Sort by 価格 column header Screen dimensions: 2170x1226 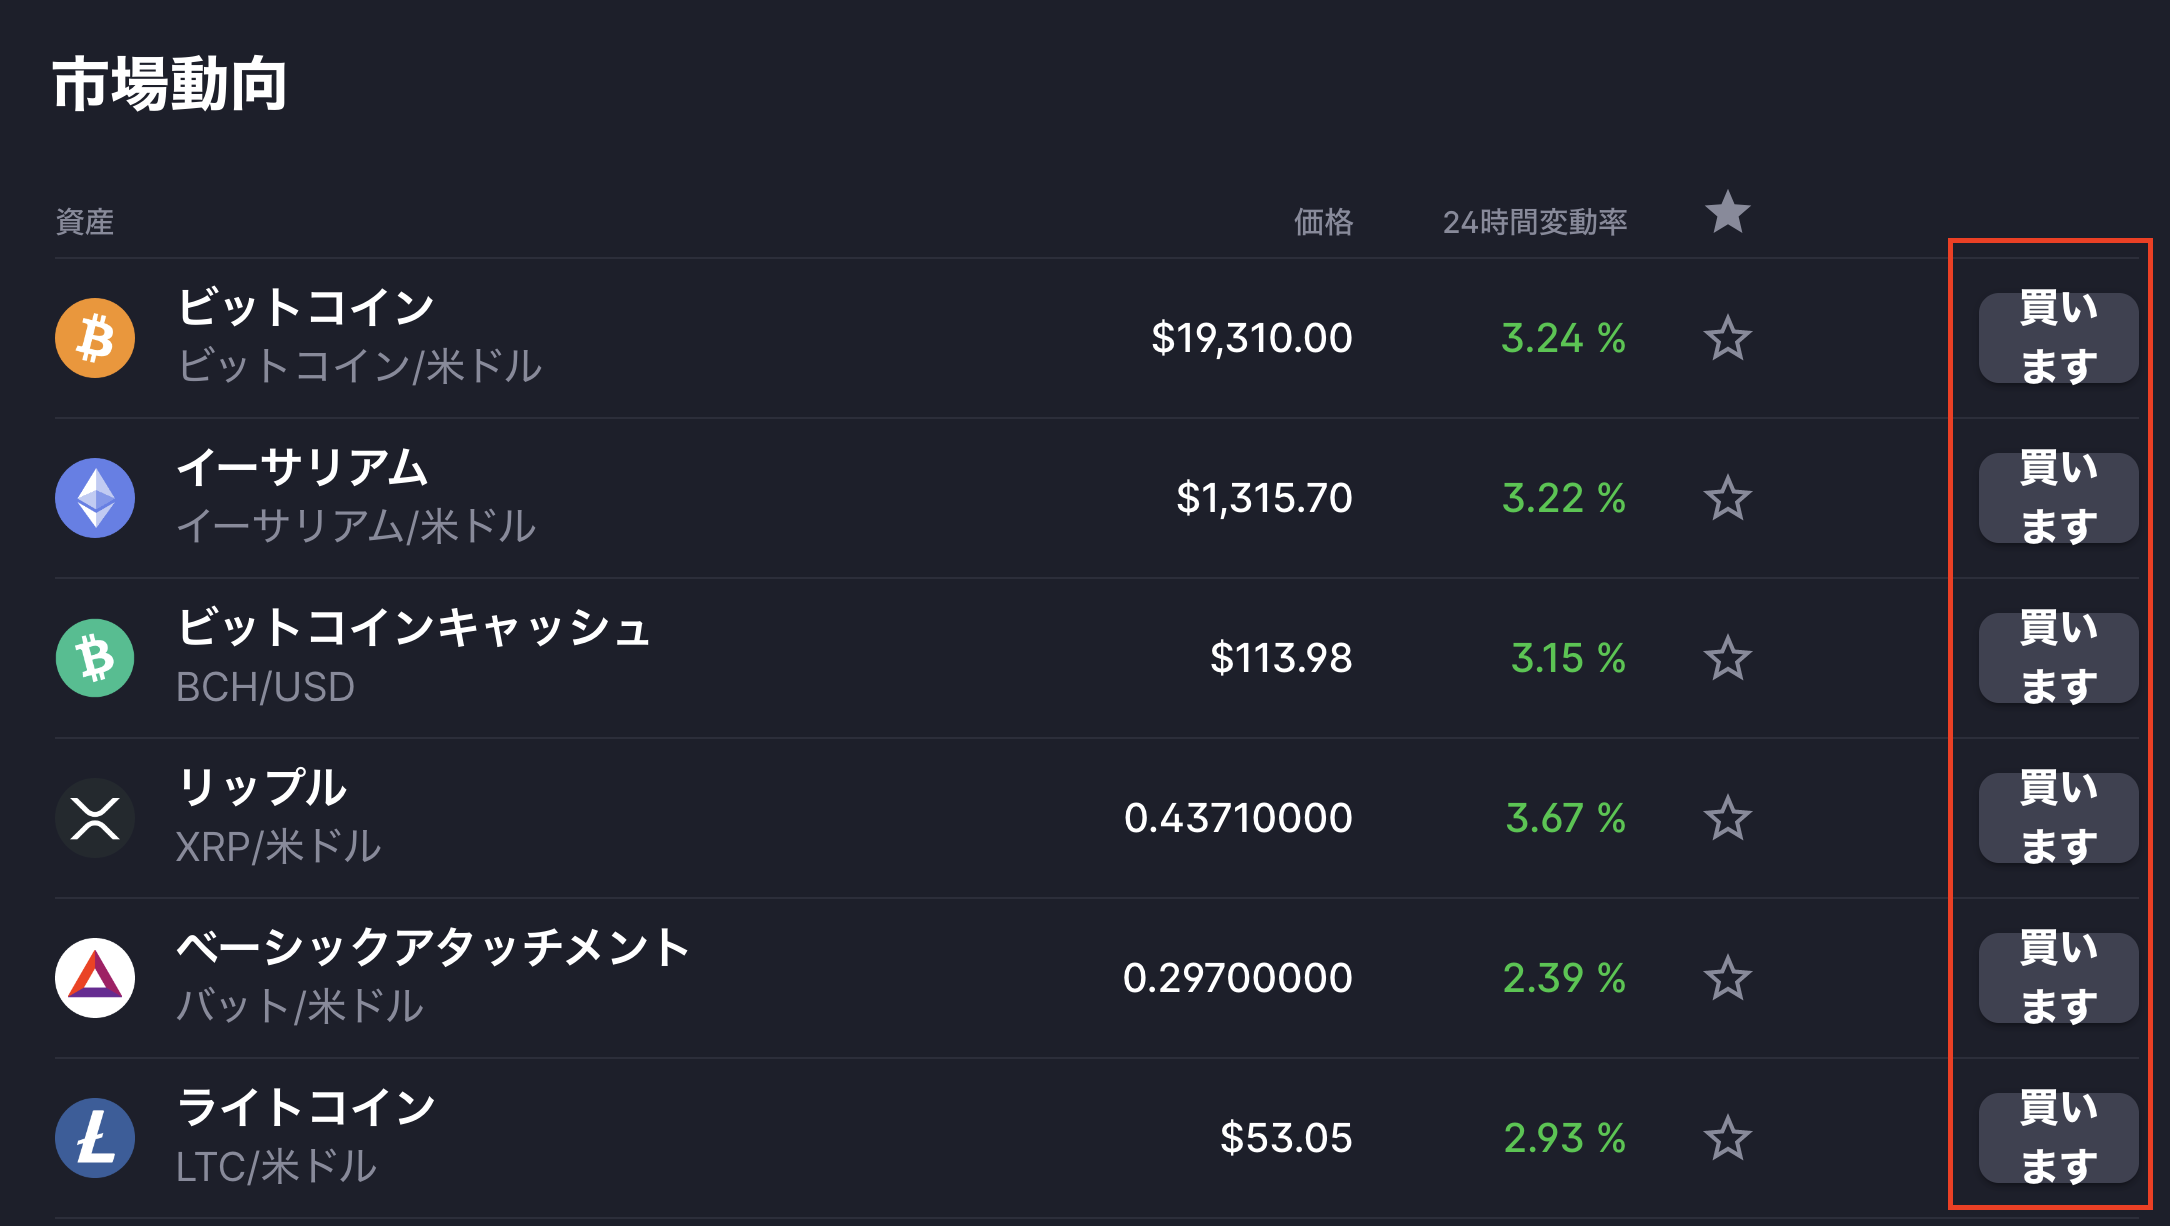coord(1323,222)
